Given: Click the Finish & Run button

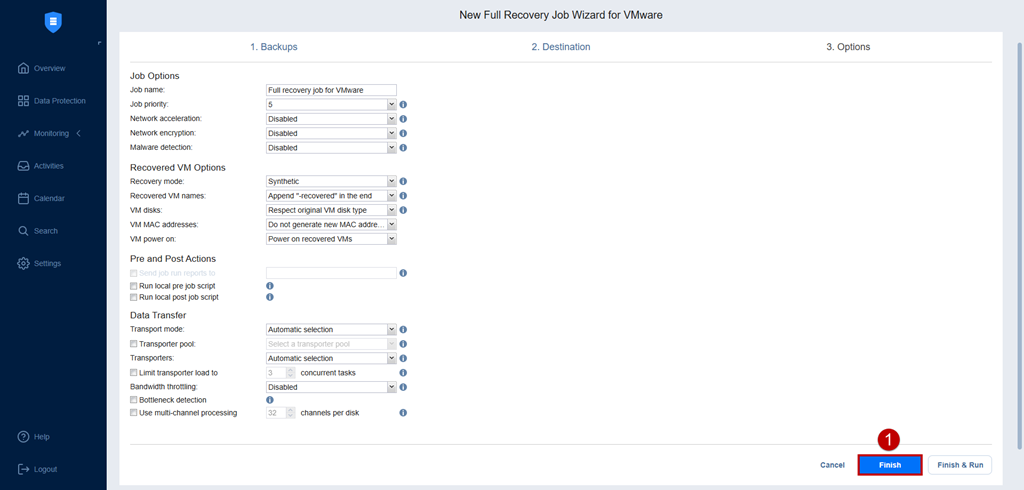Looking at the screenshot, I should (960, 465).
